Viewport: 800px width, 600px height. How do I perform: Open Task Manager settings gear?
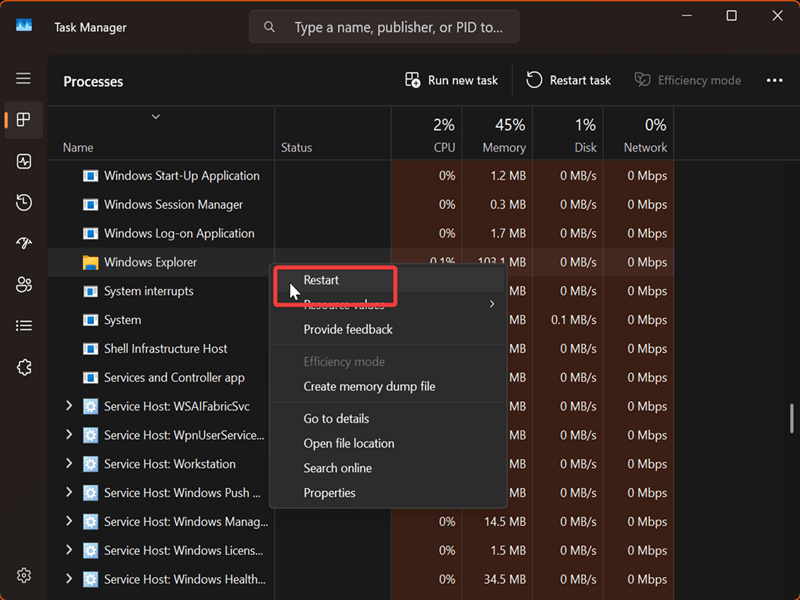tap(24, 575)
